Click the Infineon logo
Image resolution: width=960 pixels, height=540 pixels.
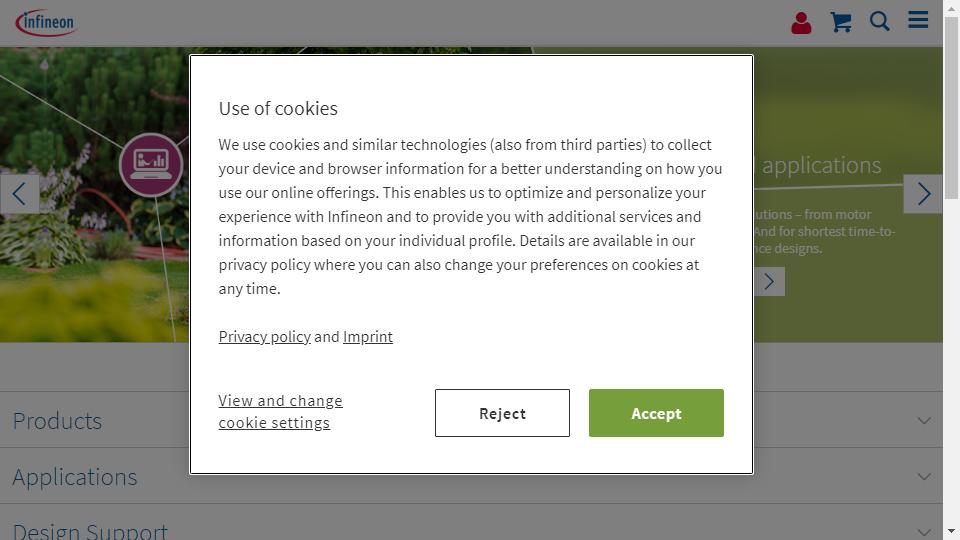[x=45, y=22]
